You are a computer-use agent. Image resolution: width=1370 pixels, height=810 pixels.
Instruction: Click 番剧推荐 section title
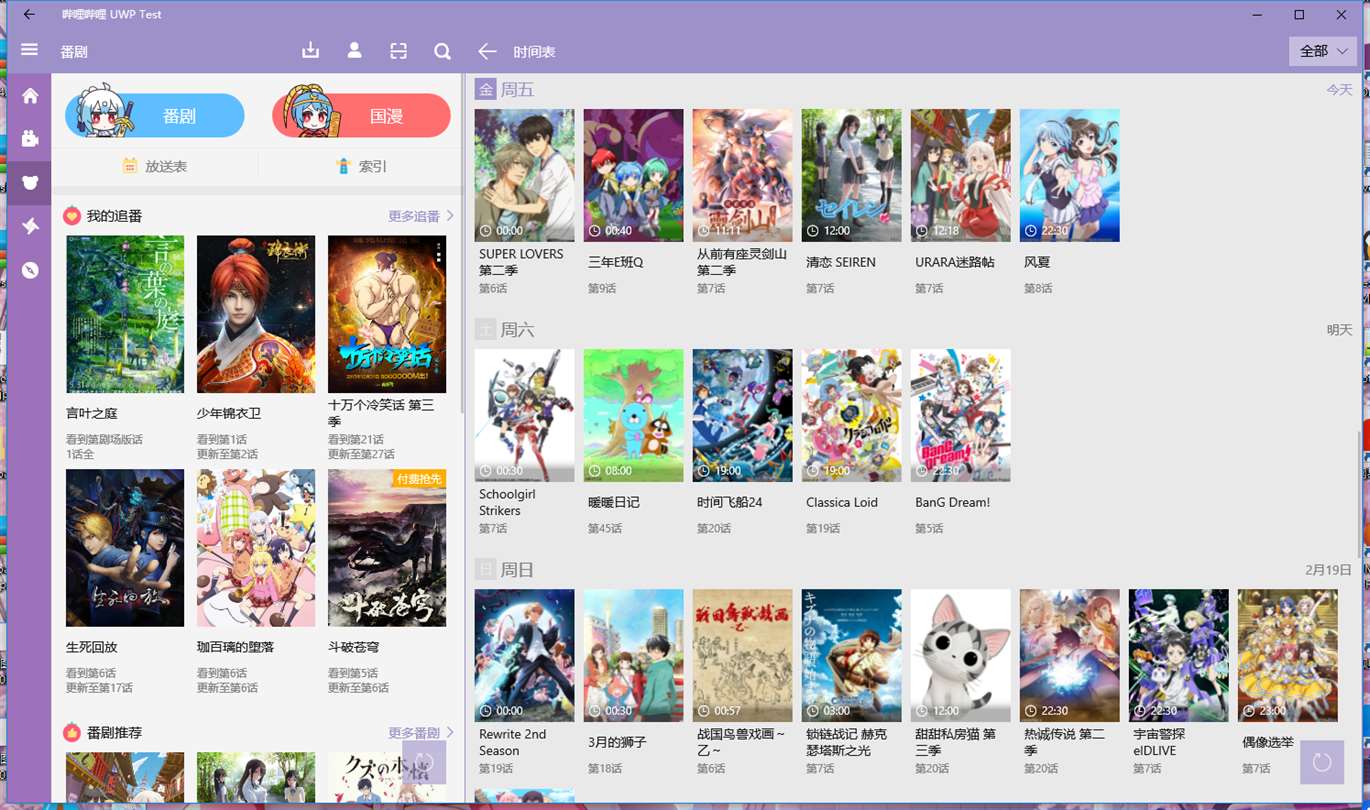pyautogui.click(x=114, y=733)
